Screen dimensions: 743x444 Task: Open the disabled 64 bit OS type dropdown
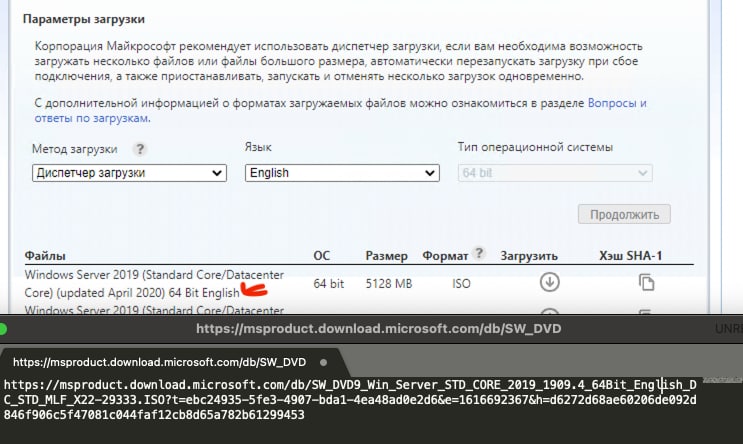tap(555, 173)
